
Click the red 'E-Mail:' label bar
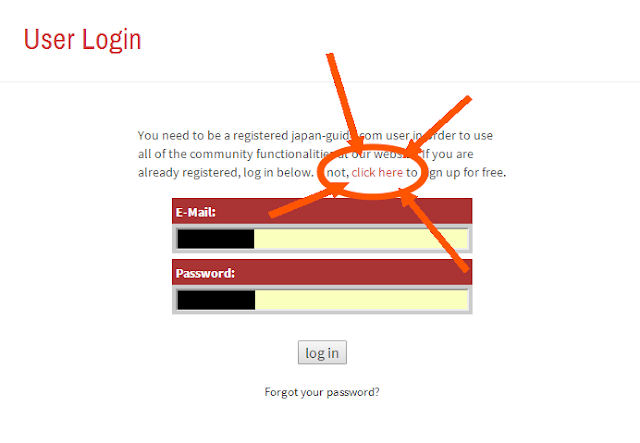coord(322,211)
